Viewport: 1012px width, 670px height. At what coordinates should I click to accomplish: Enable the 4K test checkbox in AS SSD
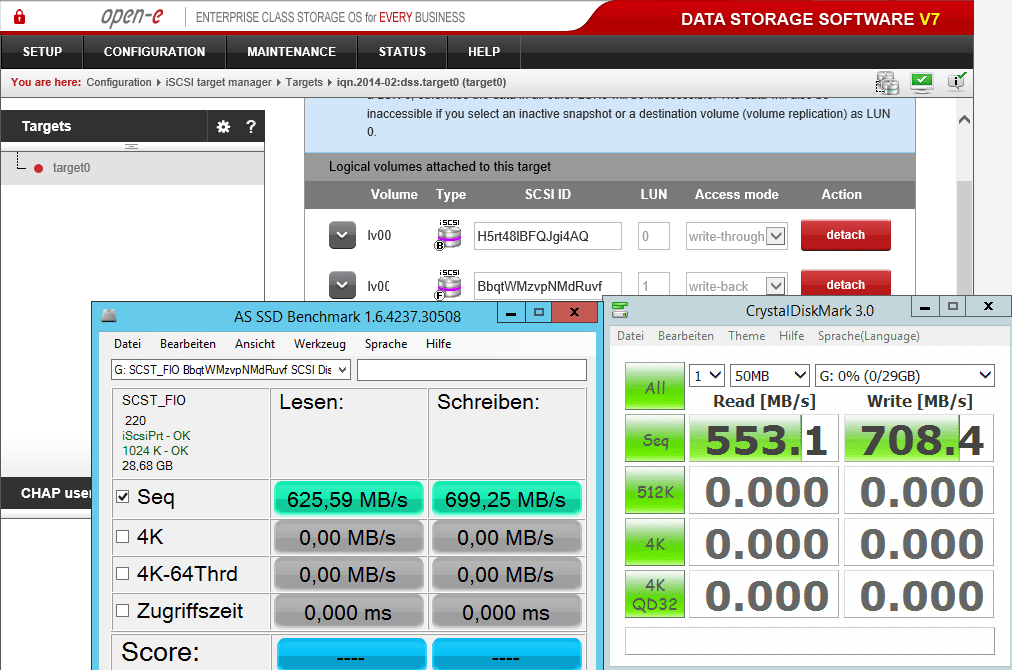123,536
